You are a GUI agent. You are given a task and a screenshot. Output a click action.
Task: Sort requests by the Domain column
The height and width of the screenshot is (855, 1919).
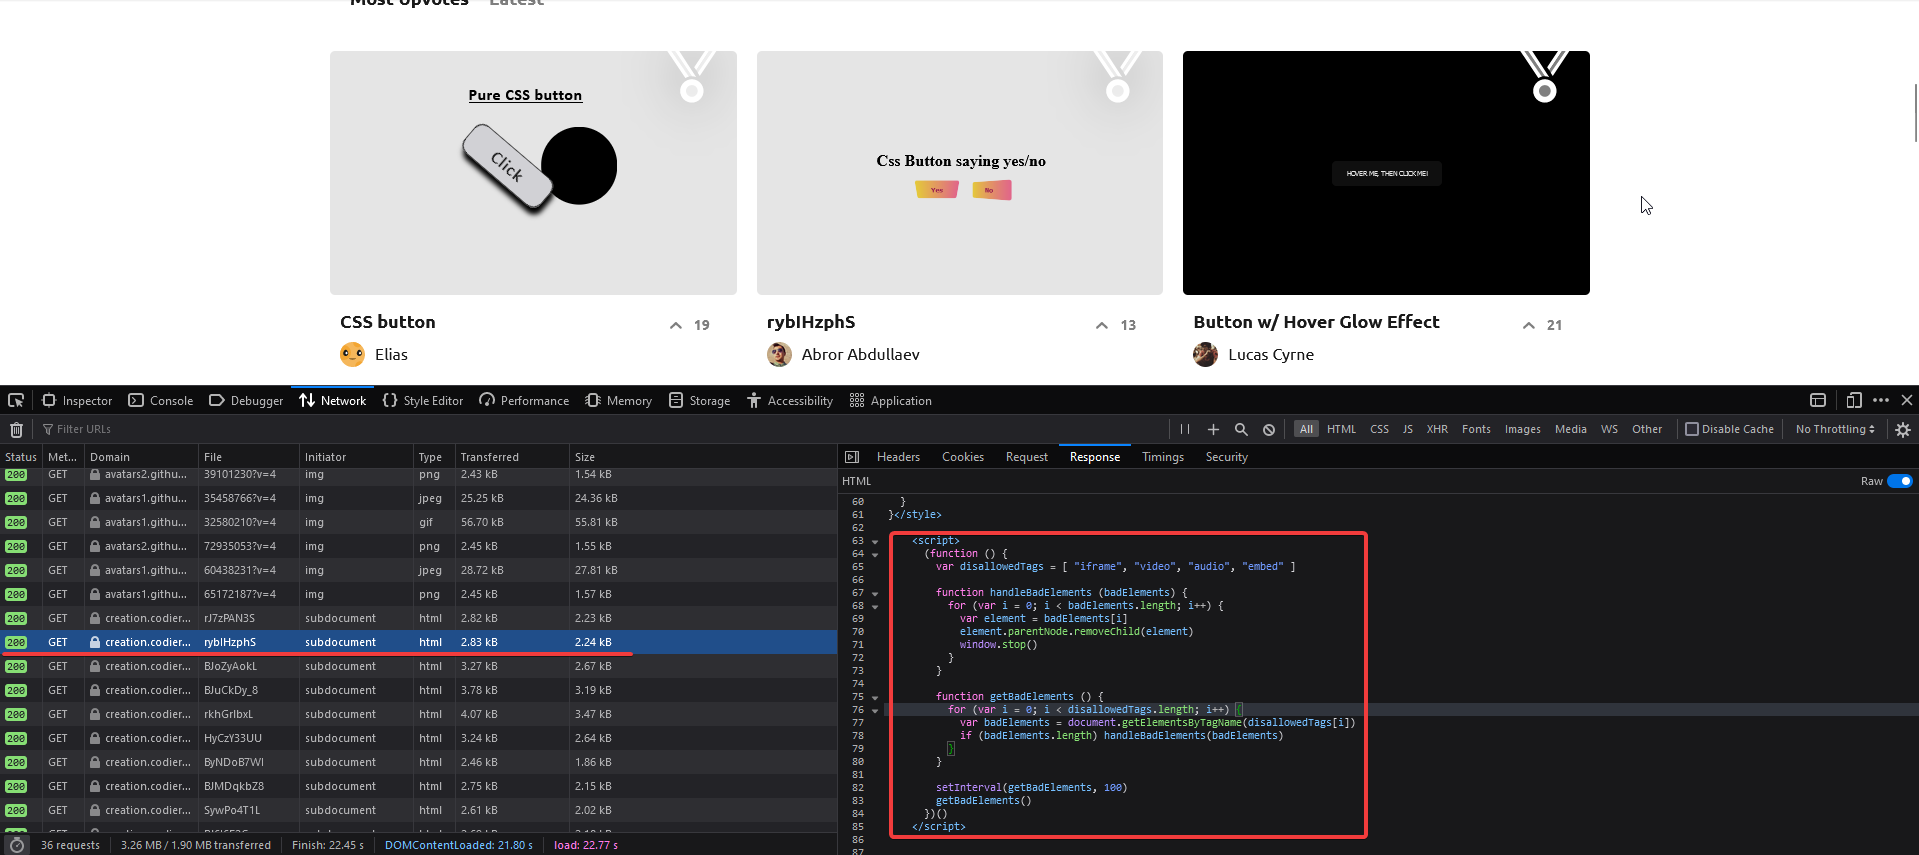point(141,457)
